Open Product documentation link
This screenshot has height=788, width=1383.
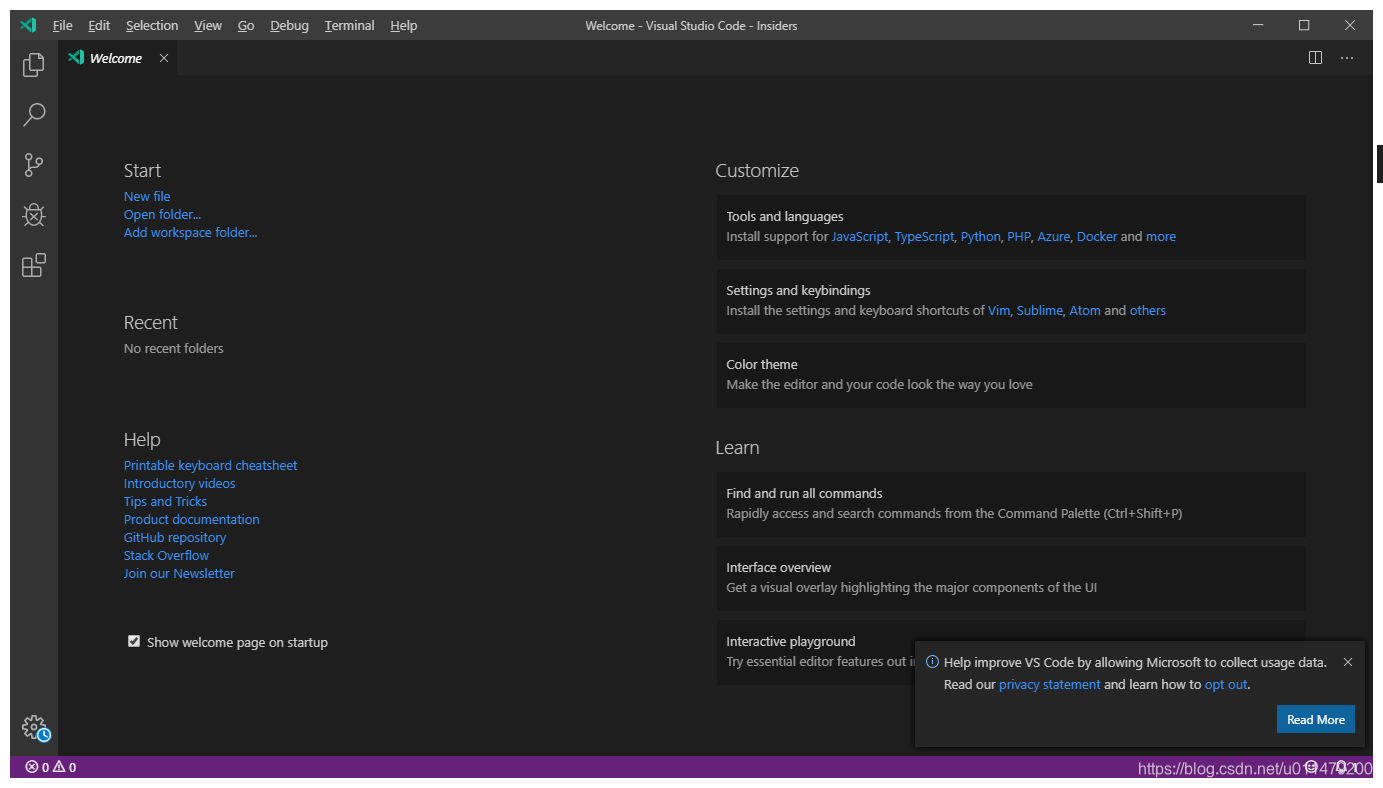click(x=191, y=519)
